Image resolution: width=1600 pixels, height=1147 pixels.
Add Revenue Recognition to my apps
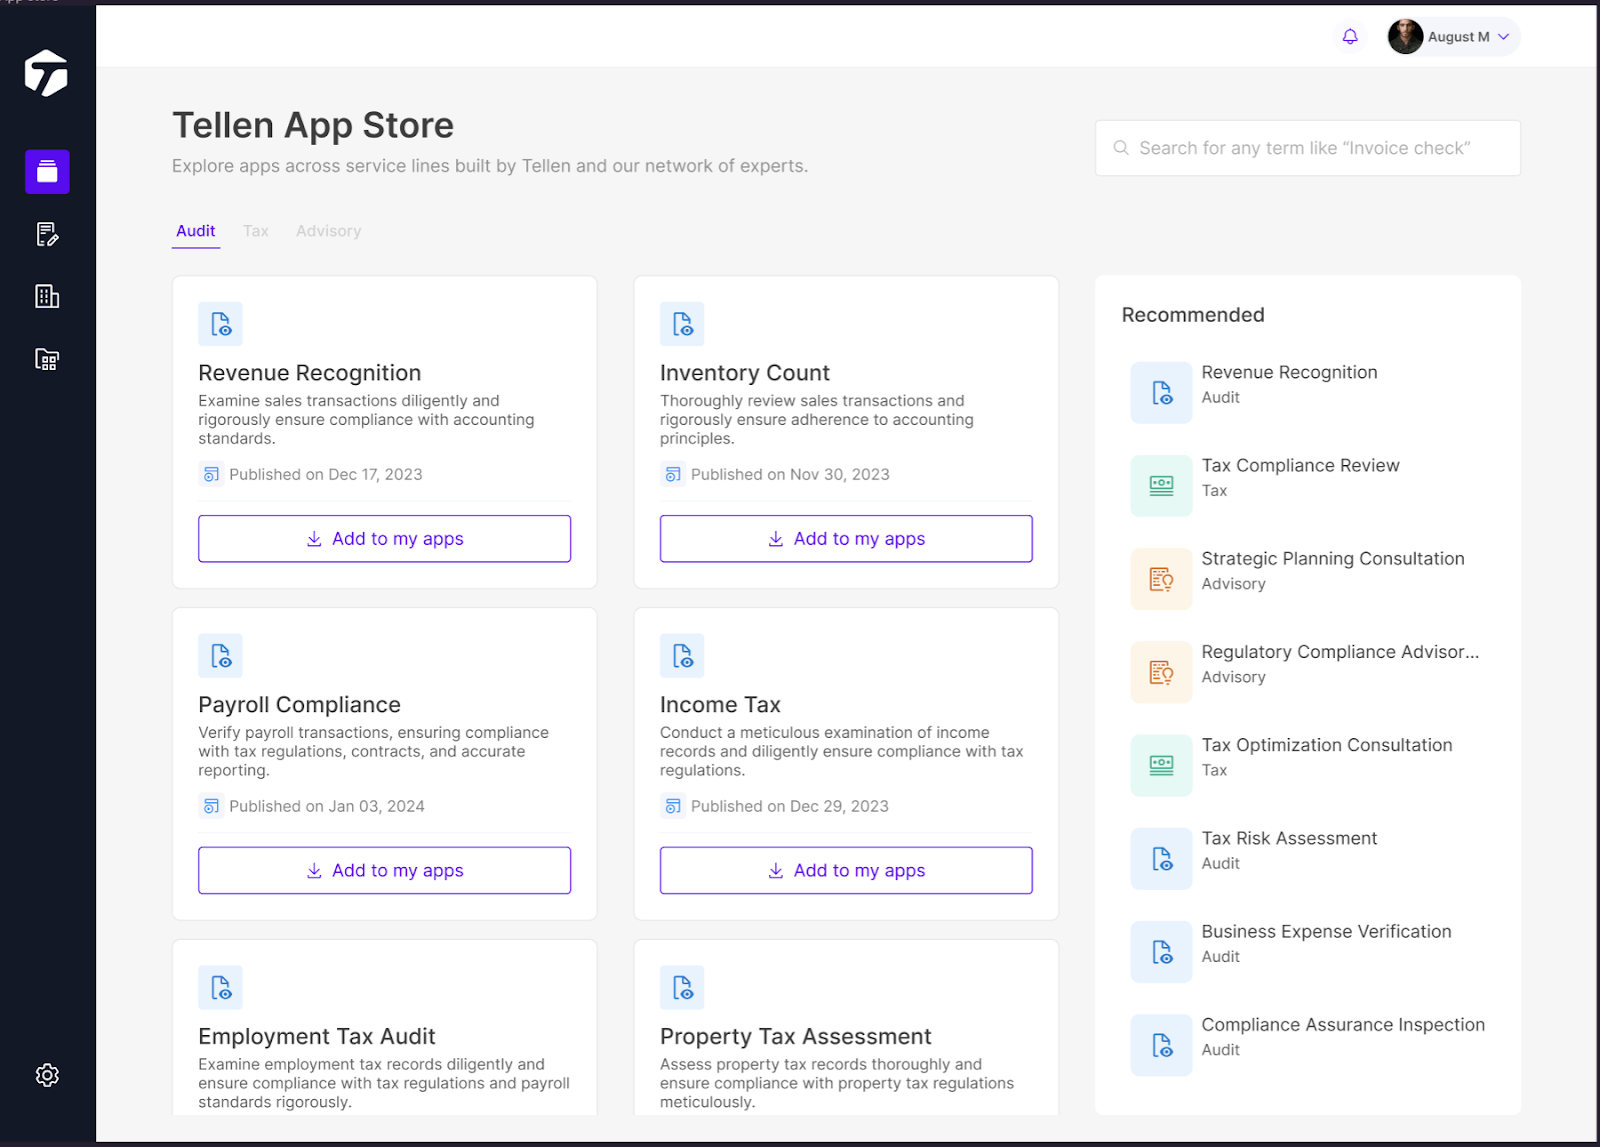(x=385, y=539)
